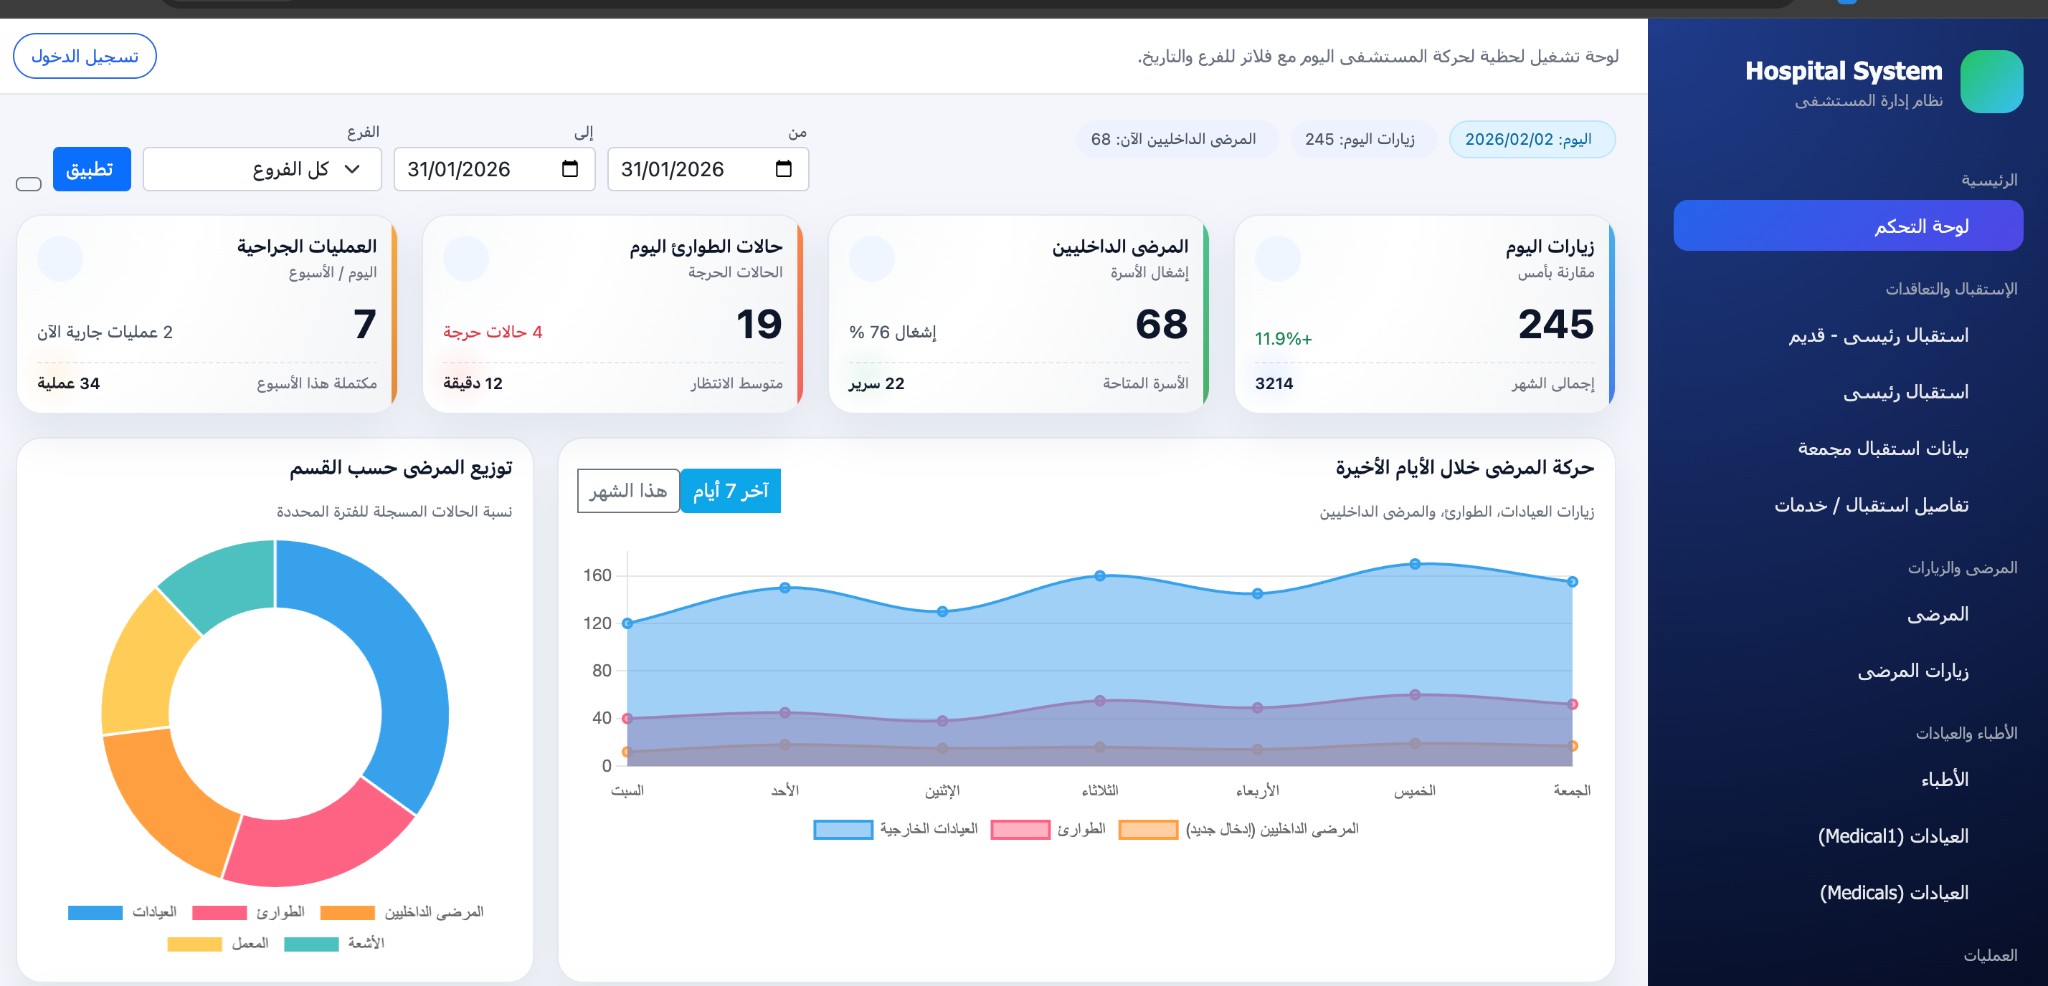Select the آخر 7 أيام chart tab
The height and width of the screenshot is (986, 2048).
(x=730, y=491)
